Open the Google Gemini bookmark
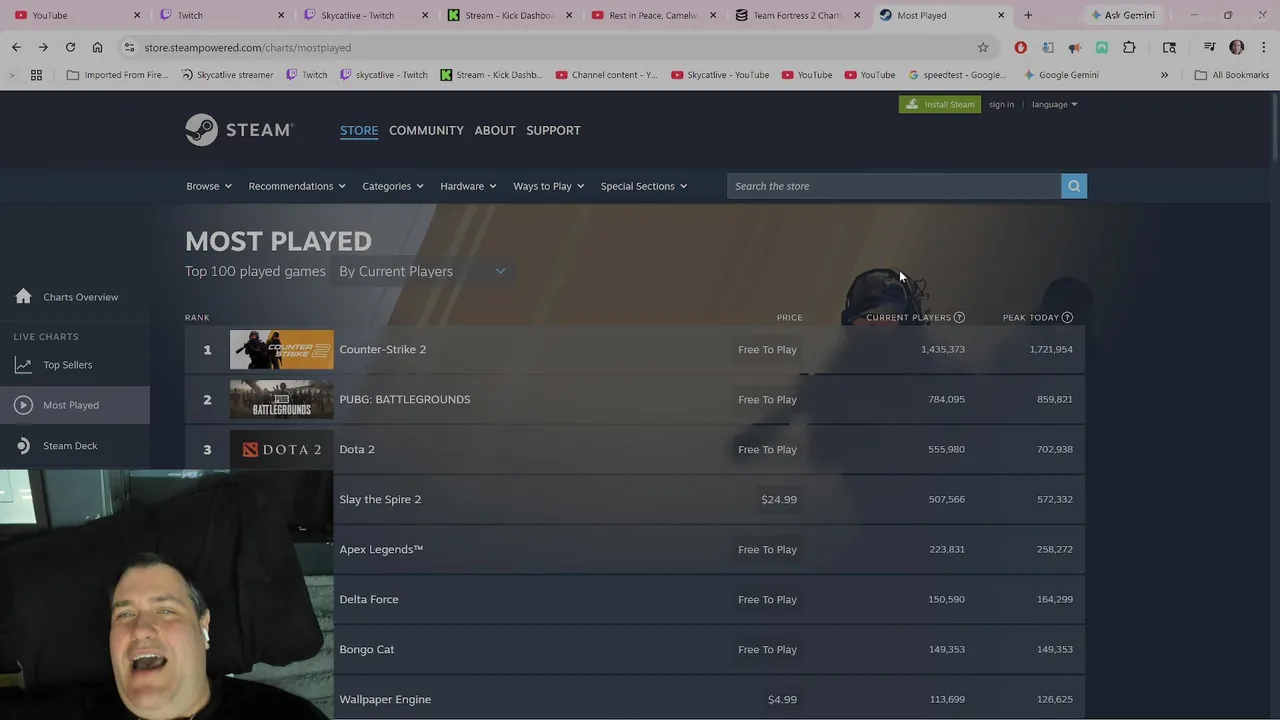 (x=1060, y=75)
